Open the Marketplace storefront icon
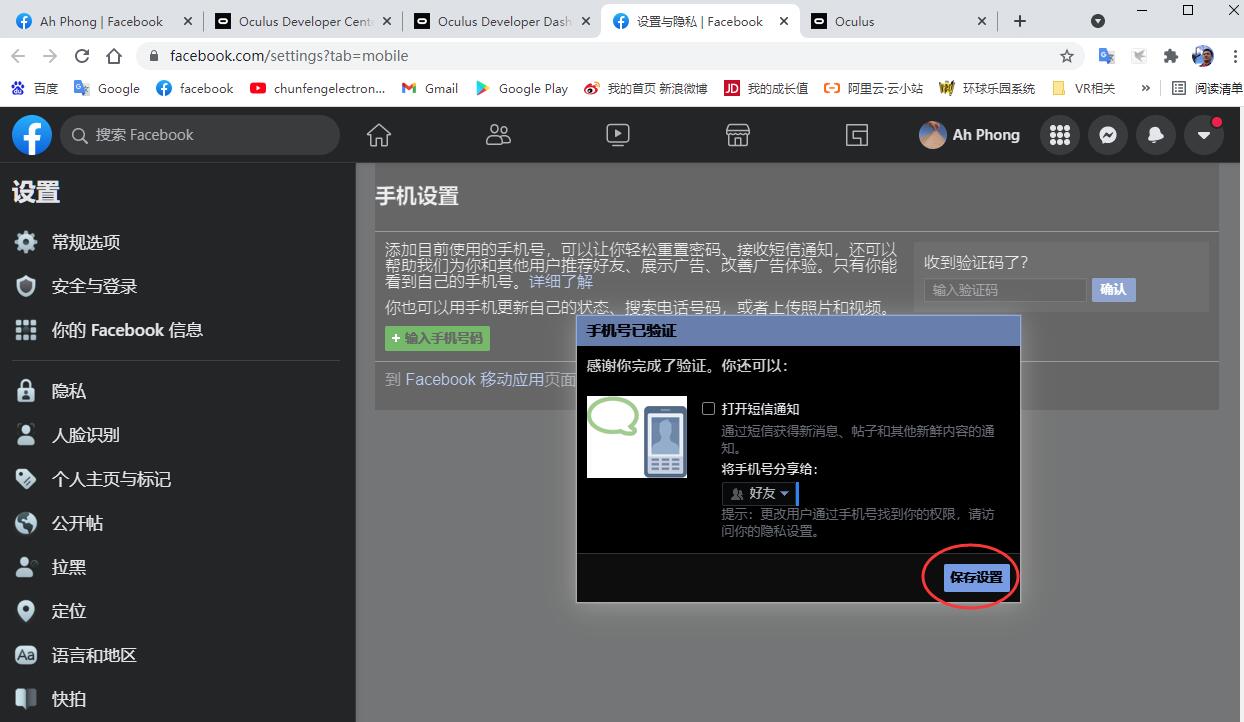Viewport: 1244px width, 722px height. [738, 135]
